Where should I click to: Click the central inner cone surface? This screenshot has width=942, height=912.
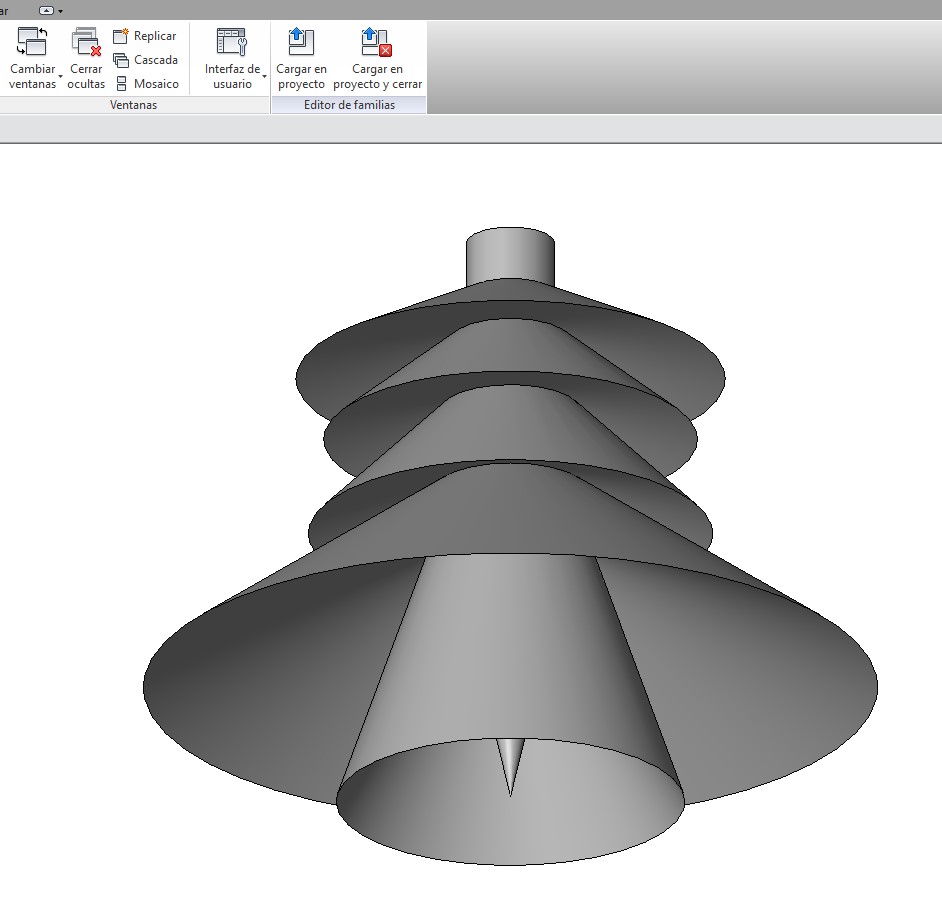(510, 650)
